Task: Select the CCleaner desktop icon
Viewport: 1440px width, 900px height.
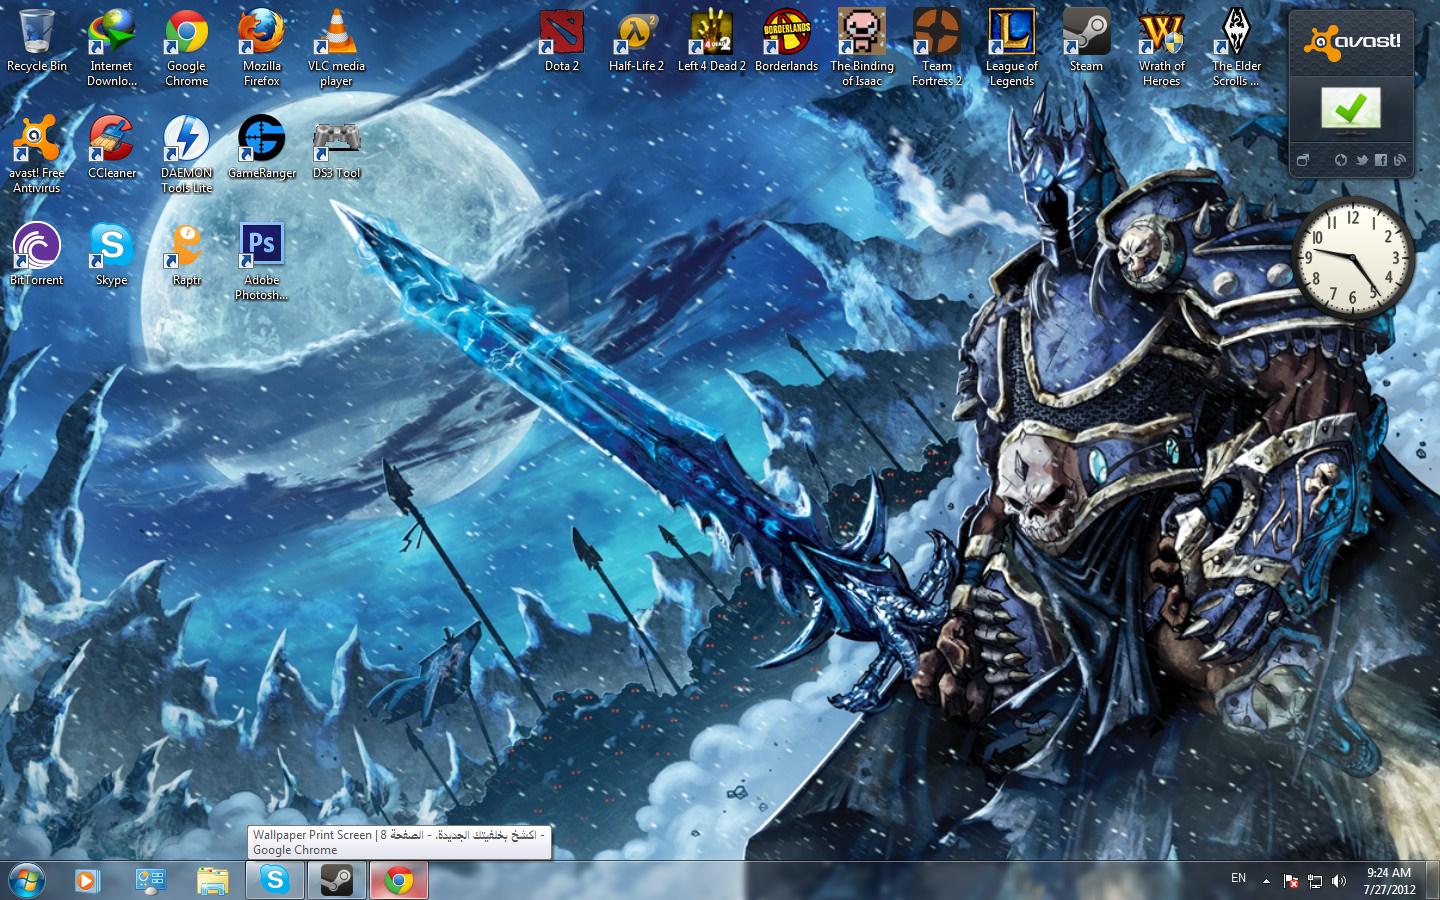Action: pos(111,149)
